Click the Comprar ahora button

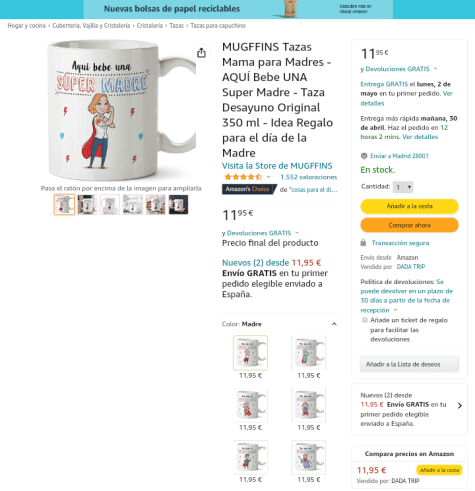(409, 225)
